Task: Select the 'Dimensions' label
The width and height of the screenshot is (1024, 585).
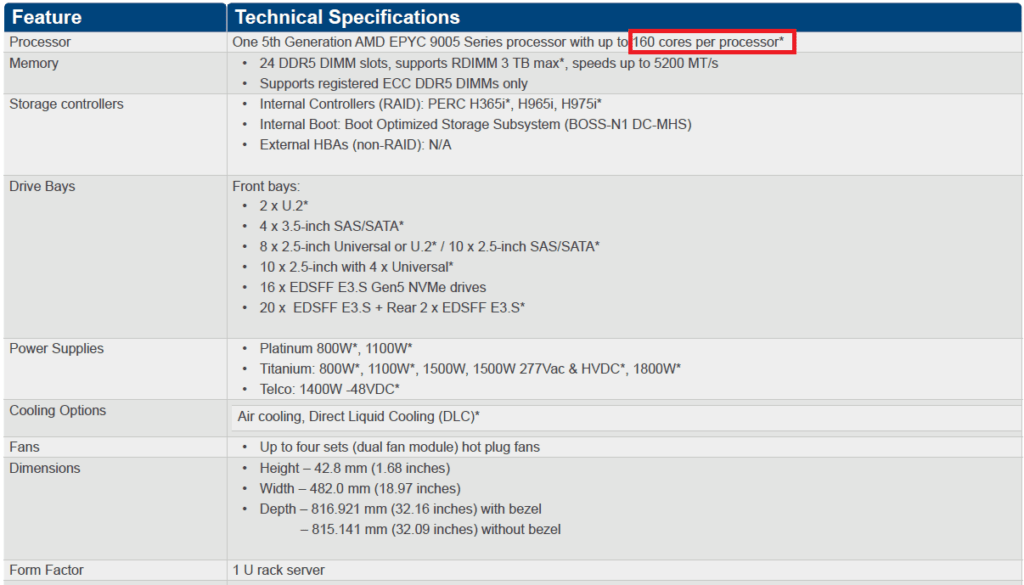Action: (x=44, y=468)
